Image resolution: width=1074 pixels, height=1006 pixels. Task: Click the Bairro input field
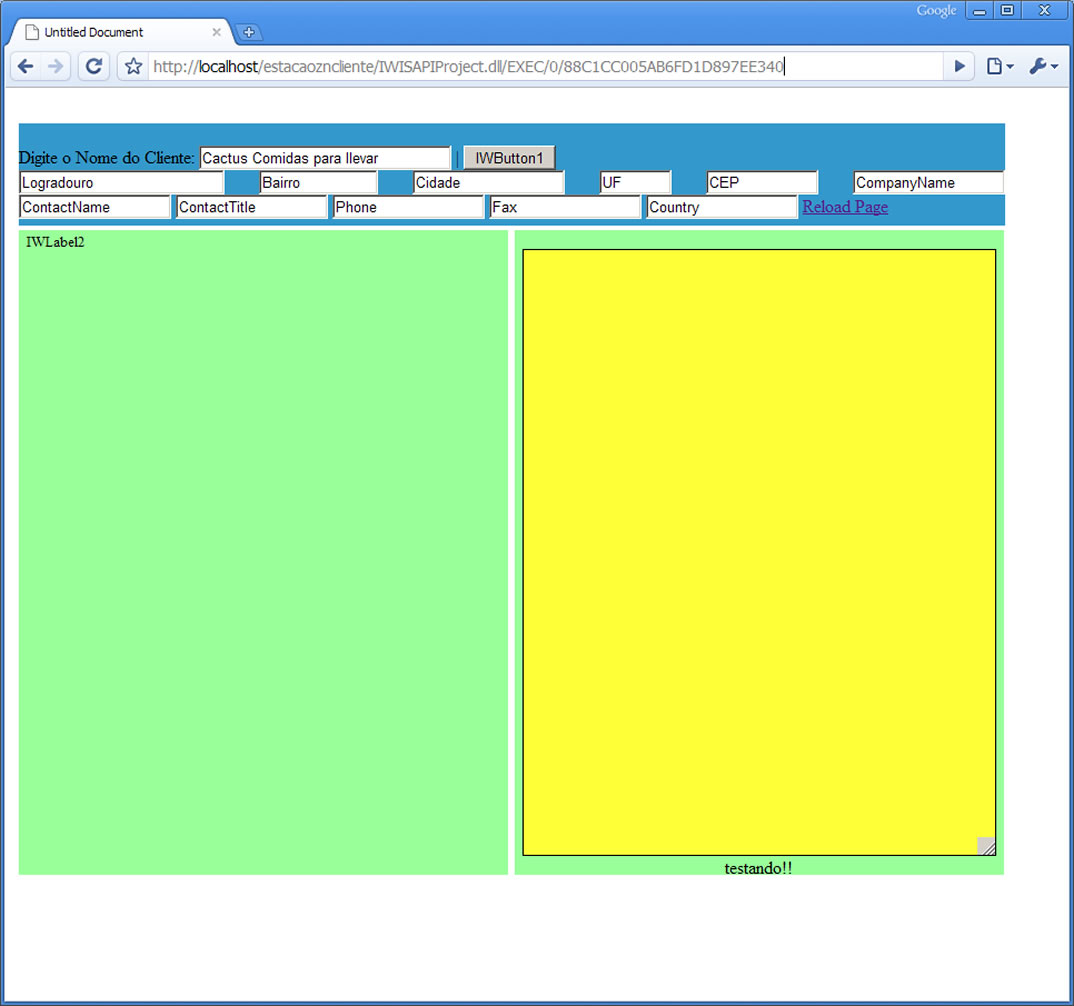(x=319, y=183)
